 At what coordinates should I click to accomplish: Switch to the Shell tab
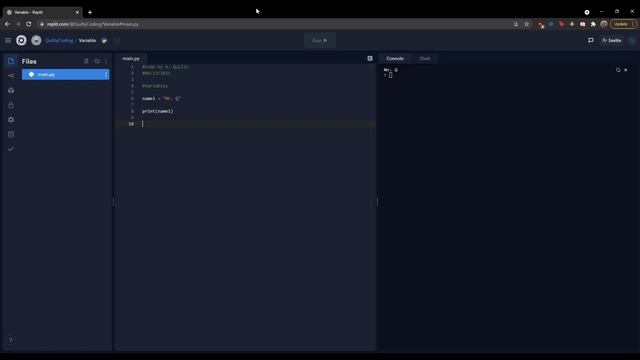click(x=424, y=58)
